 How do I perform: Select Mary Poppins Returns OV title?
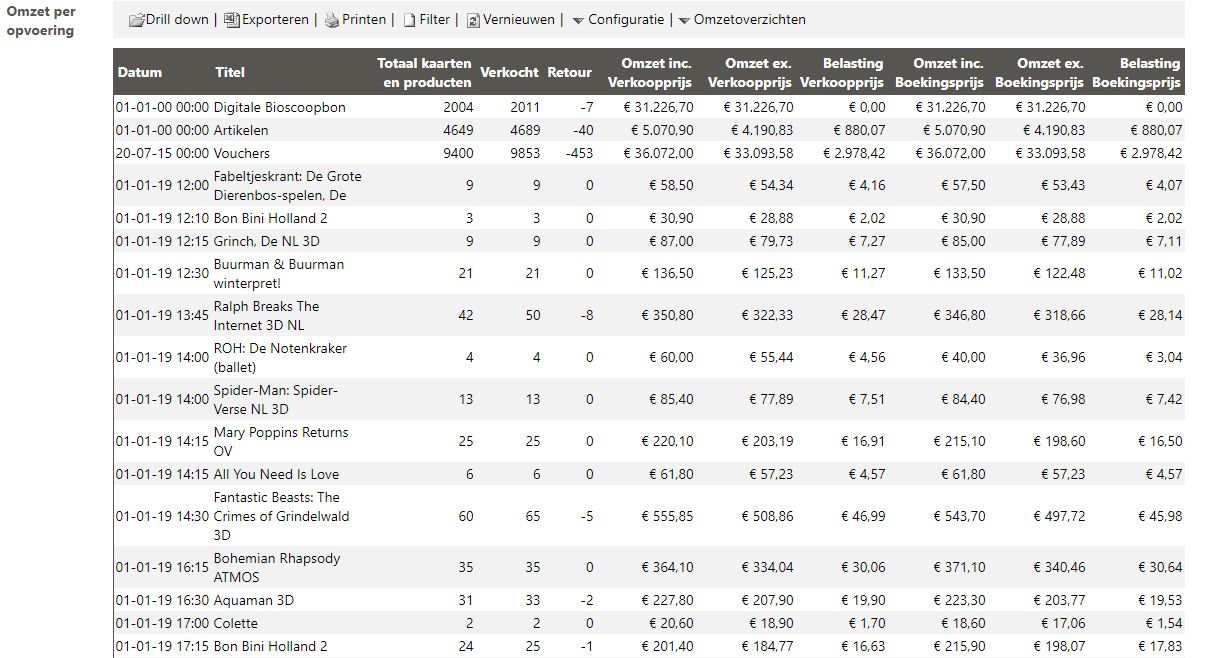coord(281,441)
